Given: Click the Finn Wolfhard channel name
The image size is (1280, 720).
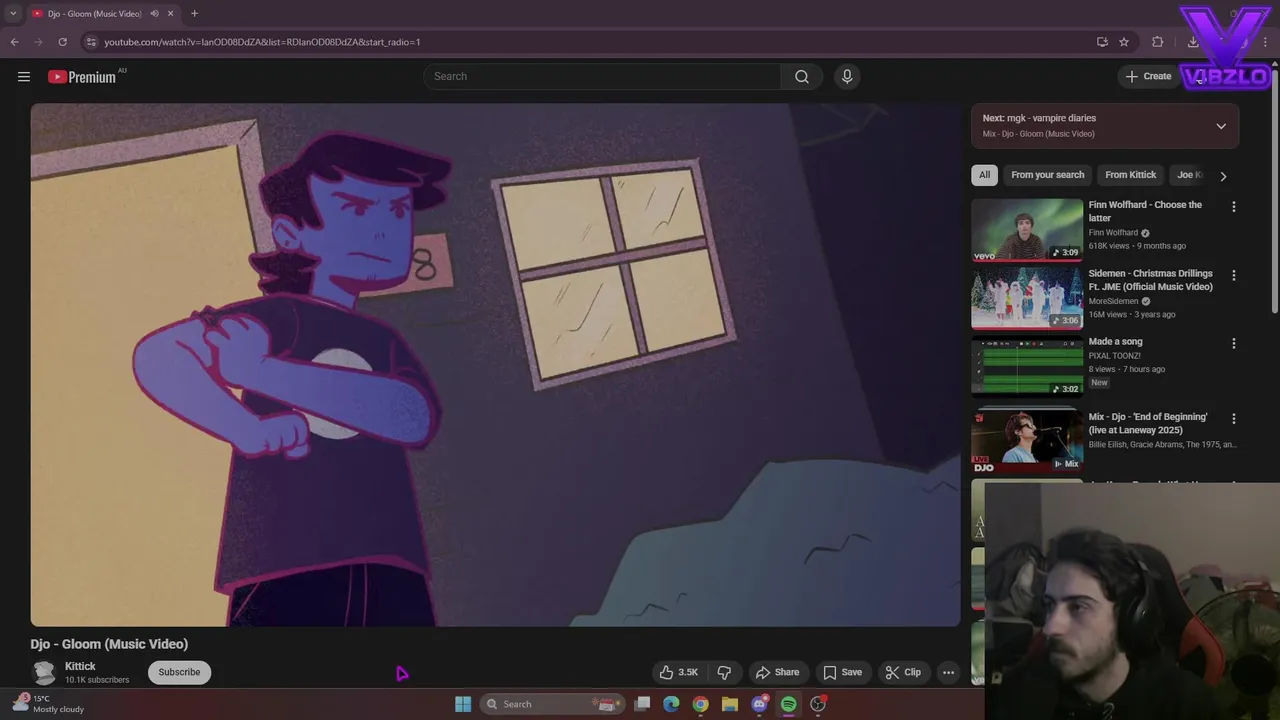Looking at the screenshot, I should [x=1113, y=233].
